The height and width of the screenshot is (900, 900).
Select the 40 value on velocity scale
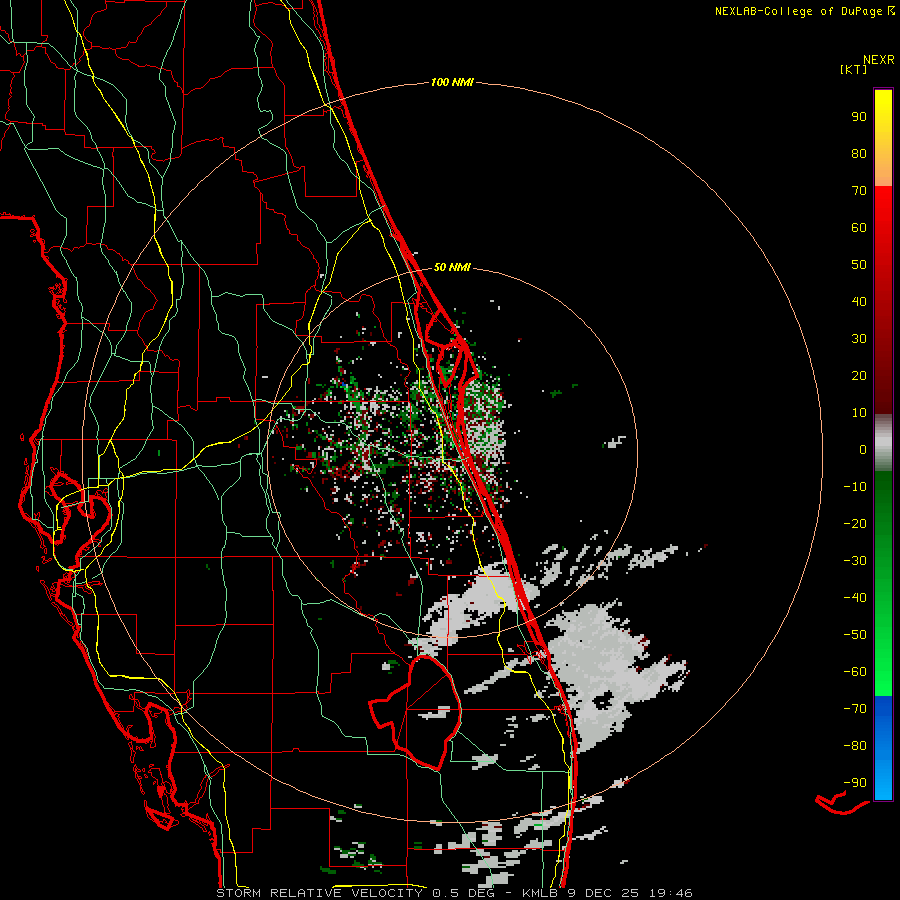click(859, 302)
